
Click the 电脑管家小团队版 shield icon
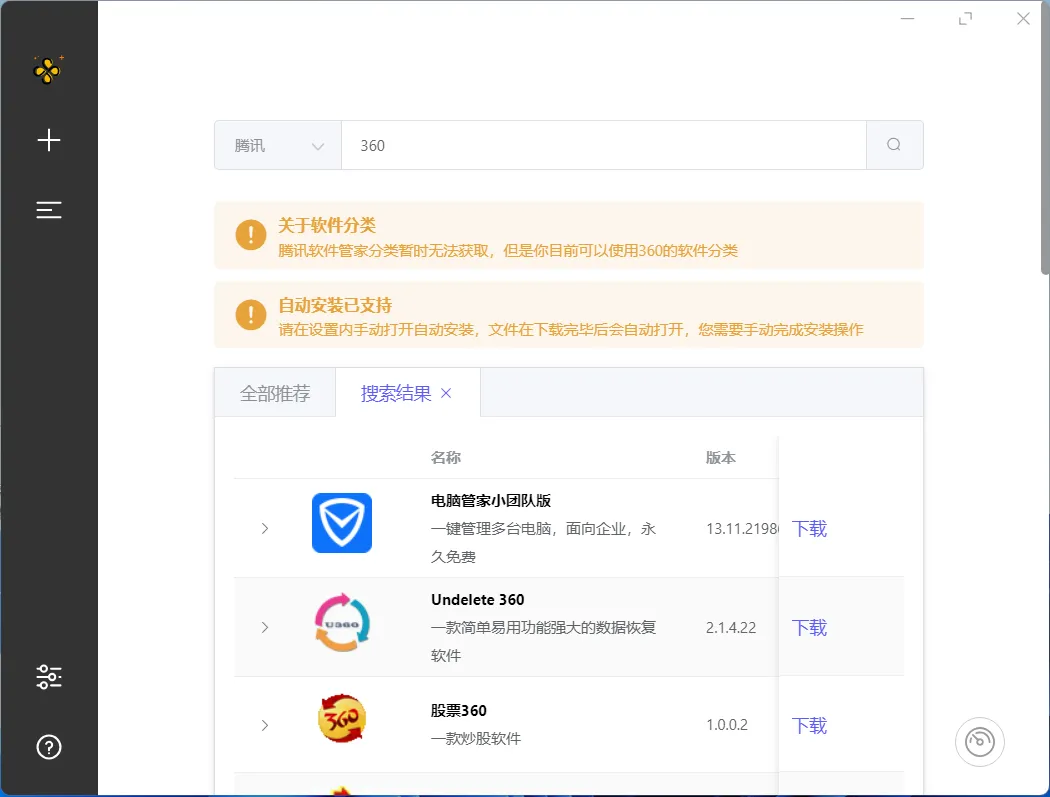342,523
